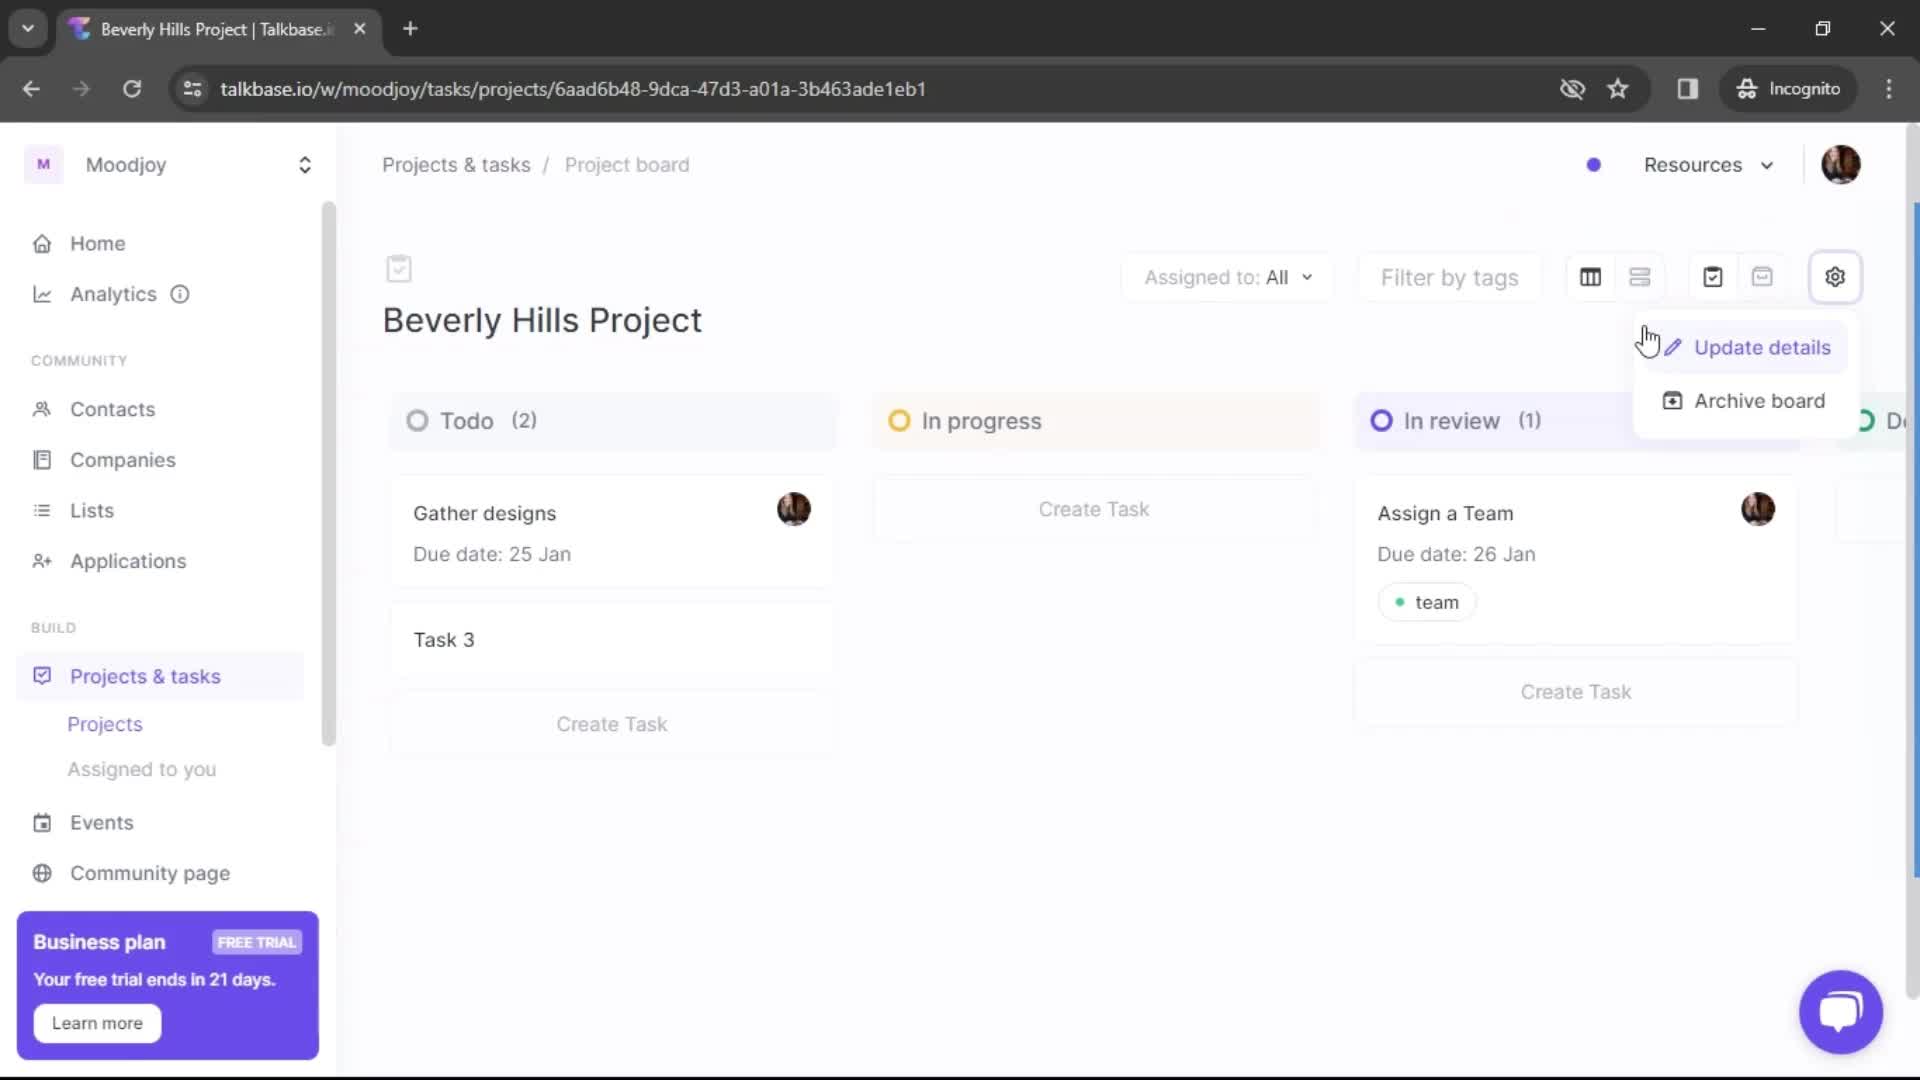Open project board settings gear

tap(1834, 277)
